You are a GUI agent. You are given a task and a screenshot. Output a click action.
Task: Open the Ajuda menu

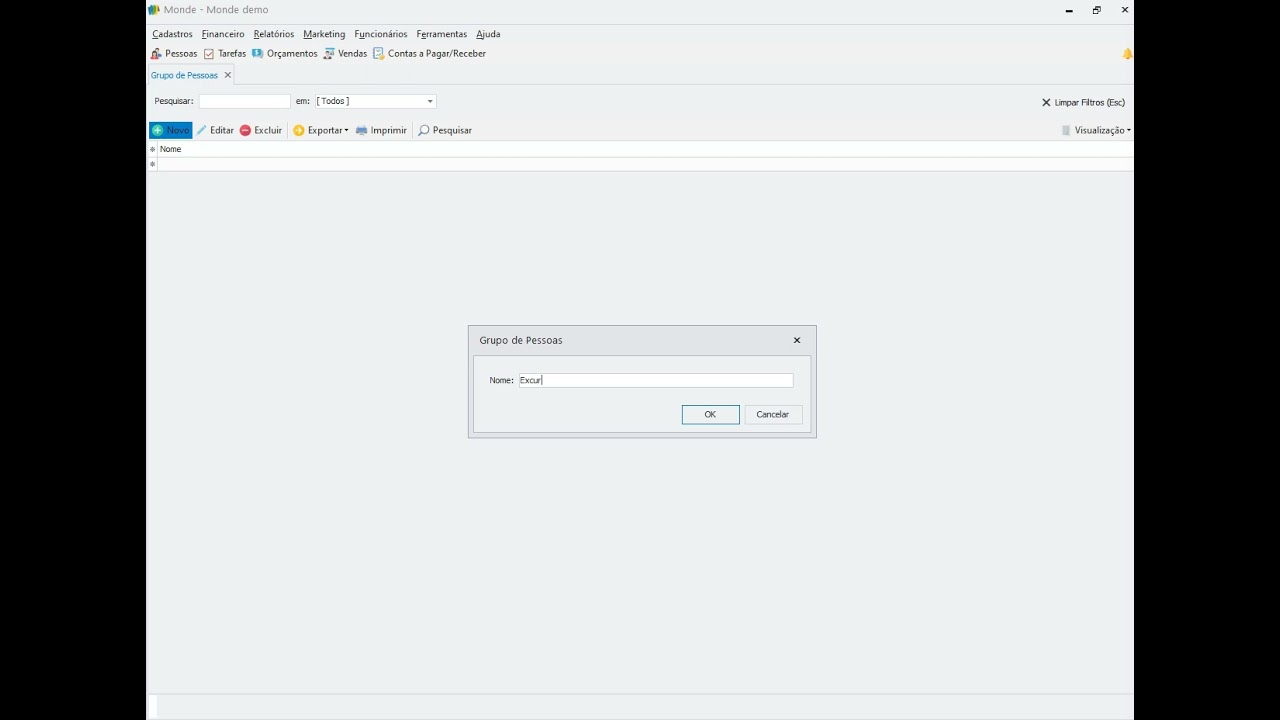pos(488,34)
